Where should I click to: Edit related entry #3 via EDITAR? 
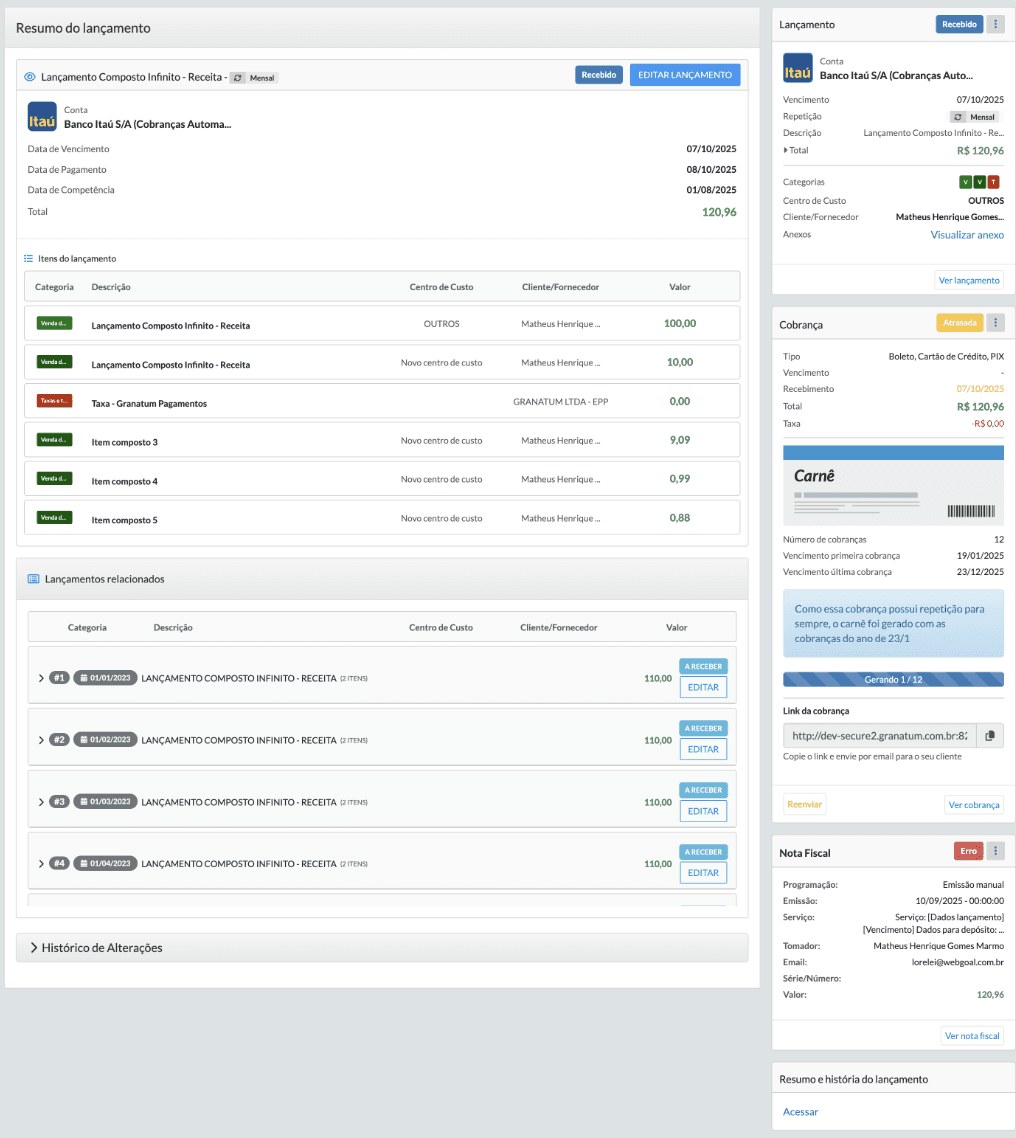coord(703,811)
